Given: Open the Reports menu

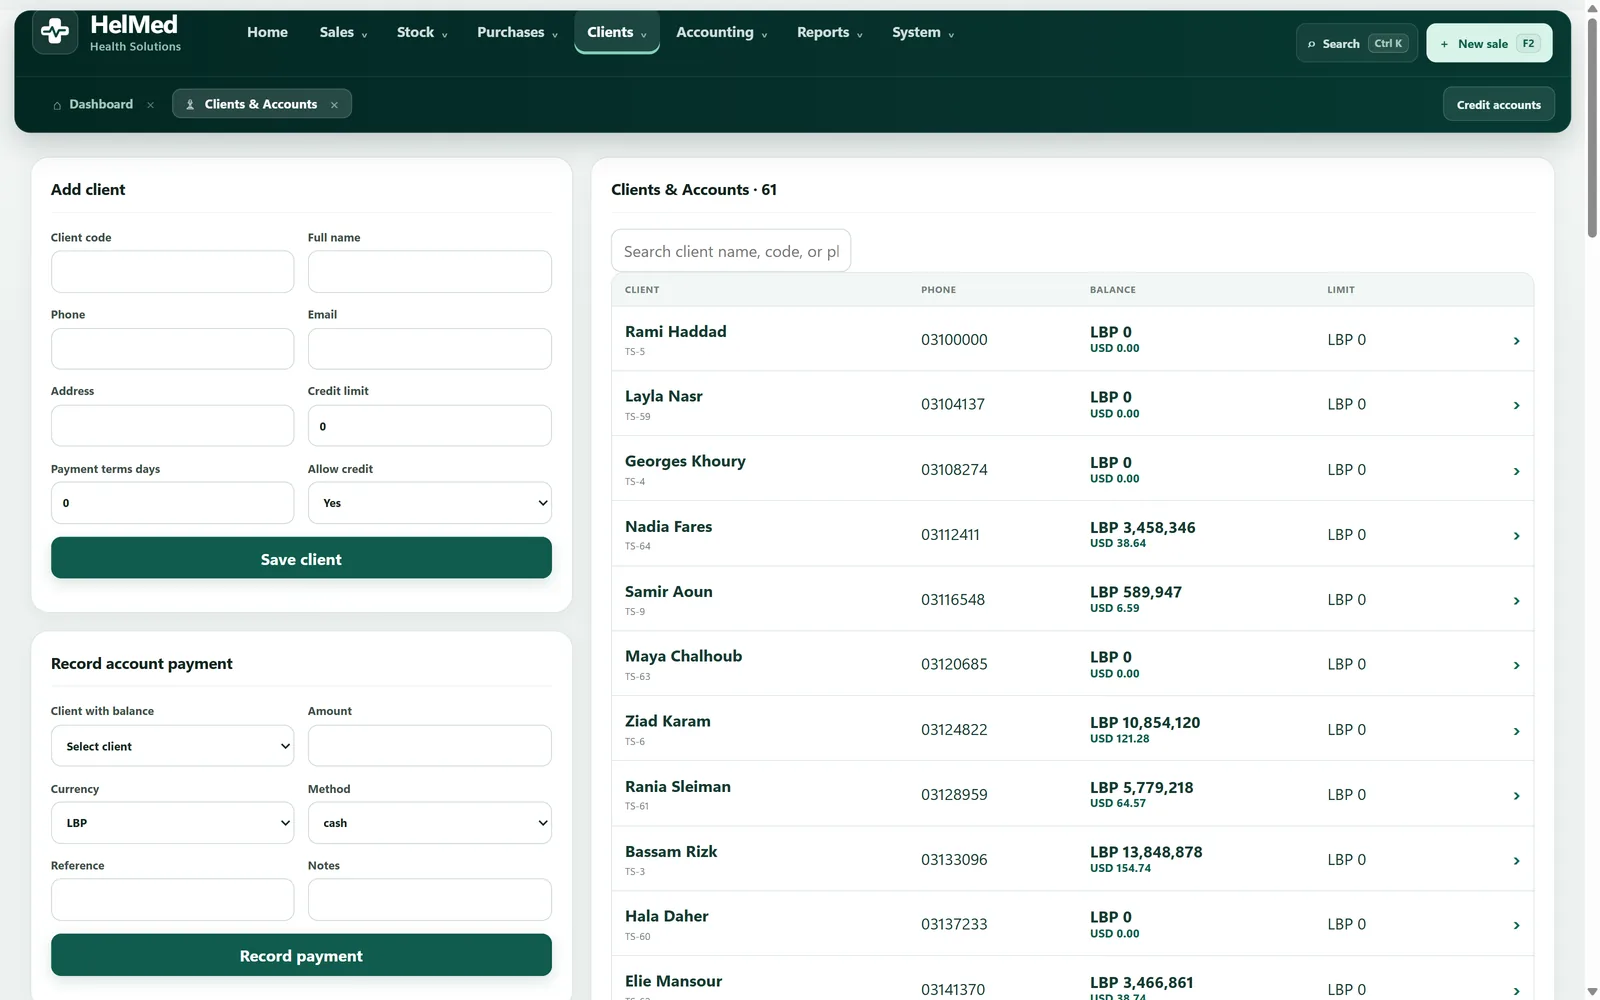Looking at the screenshot, I should tap(829, 32).
